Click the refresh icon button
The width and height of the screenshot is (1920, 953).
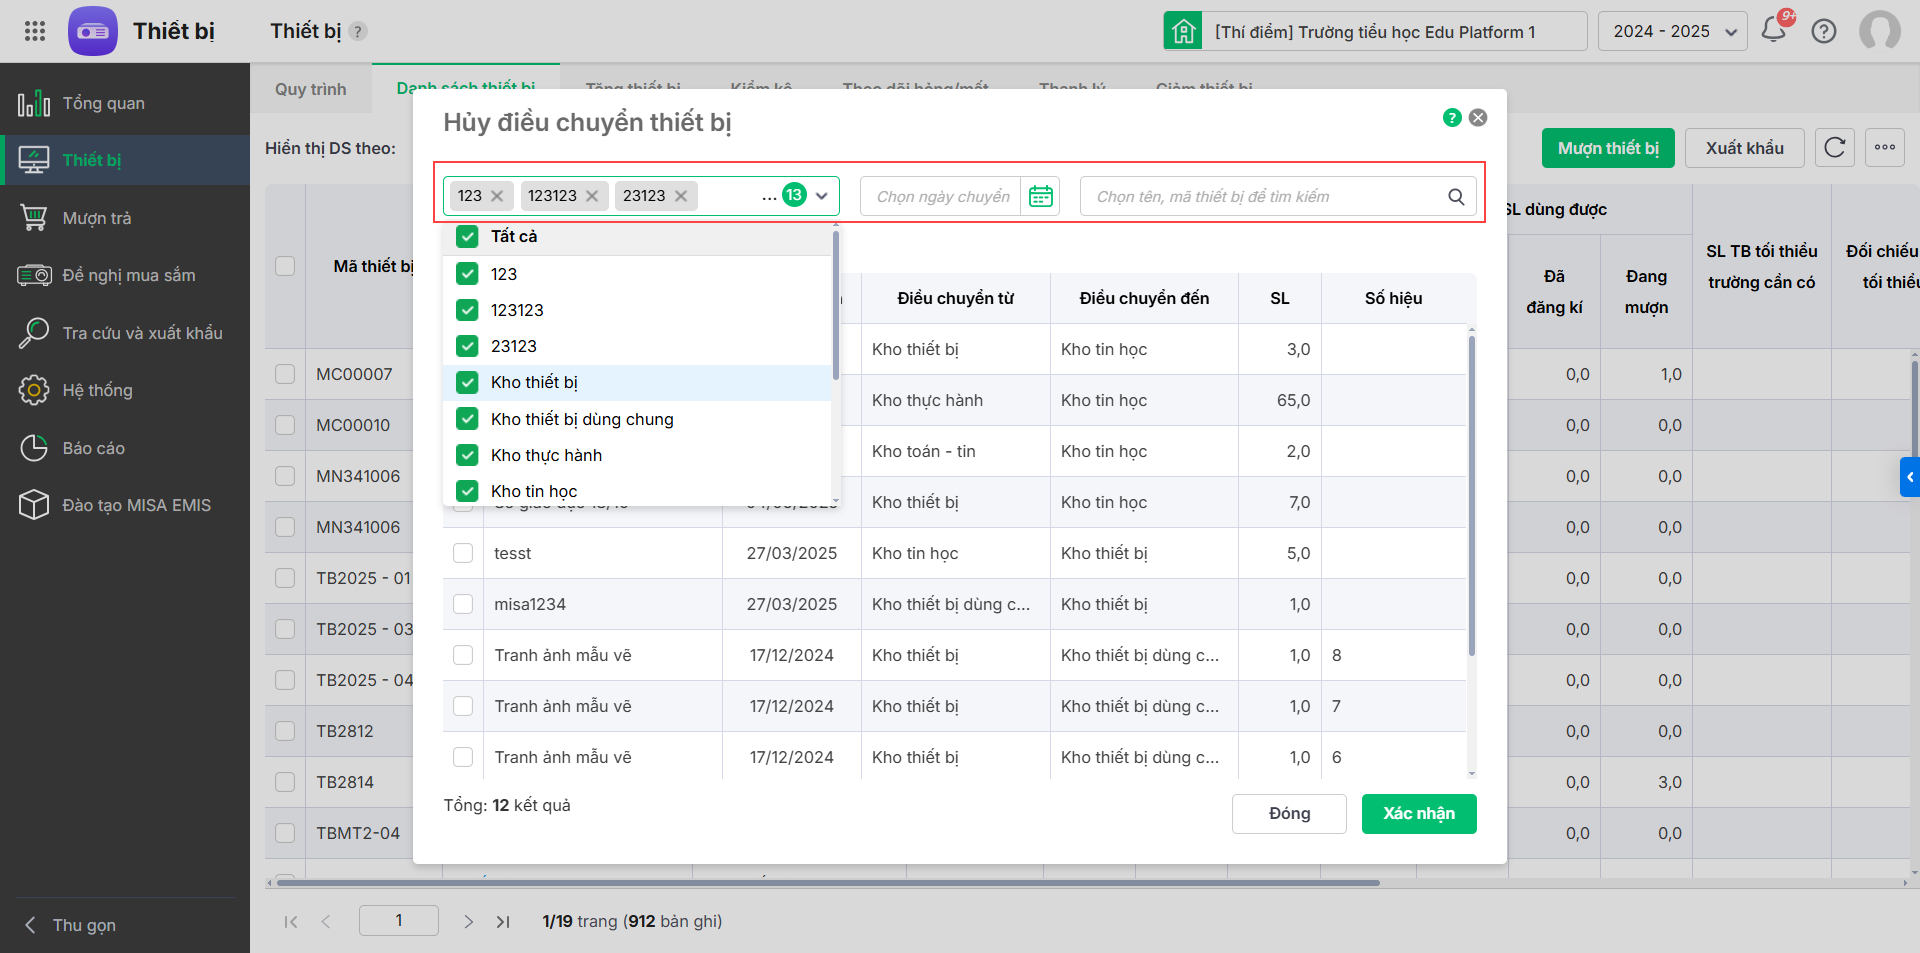click(x=1834, y=148)
